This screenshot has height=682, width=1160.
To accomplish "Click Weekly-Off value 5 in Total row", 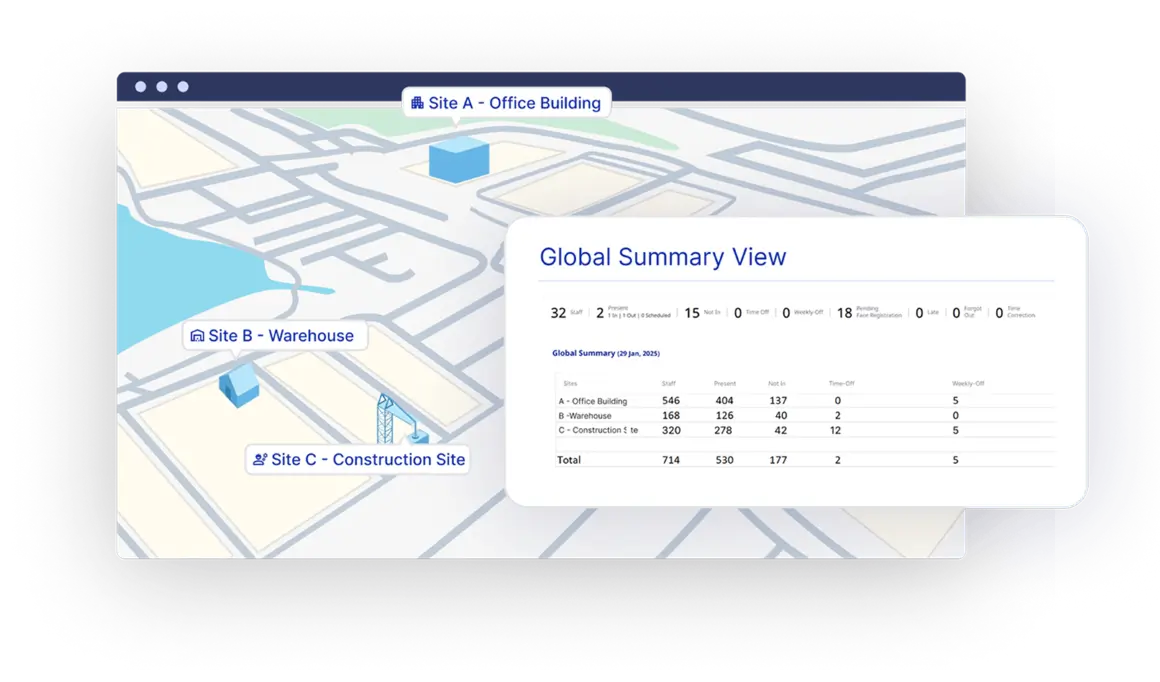I will tap(955, 460).
